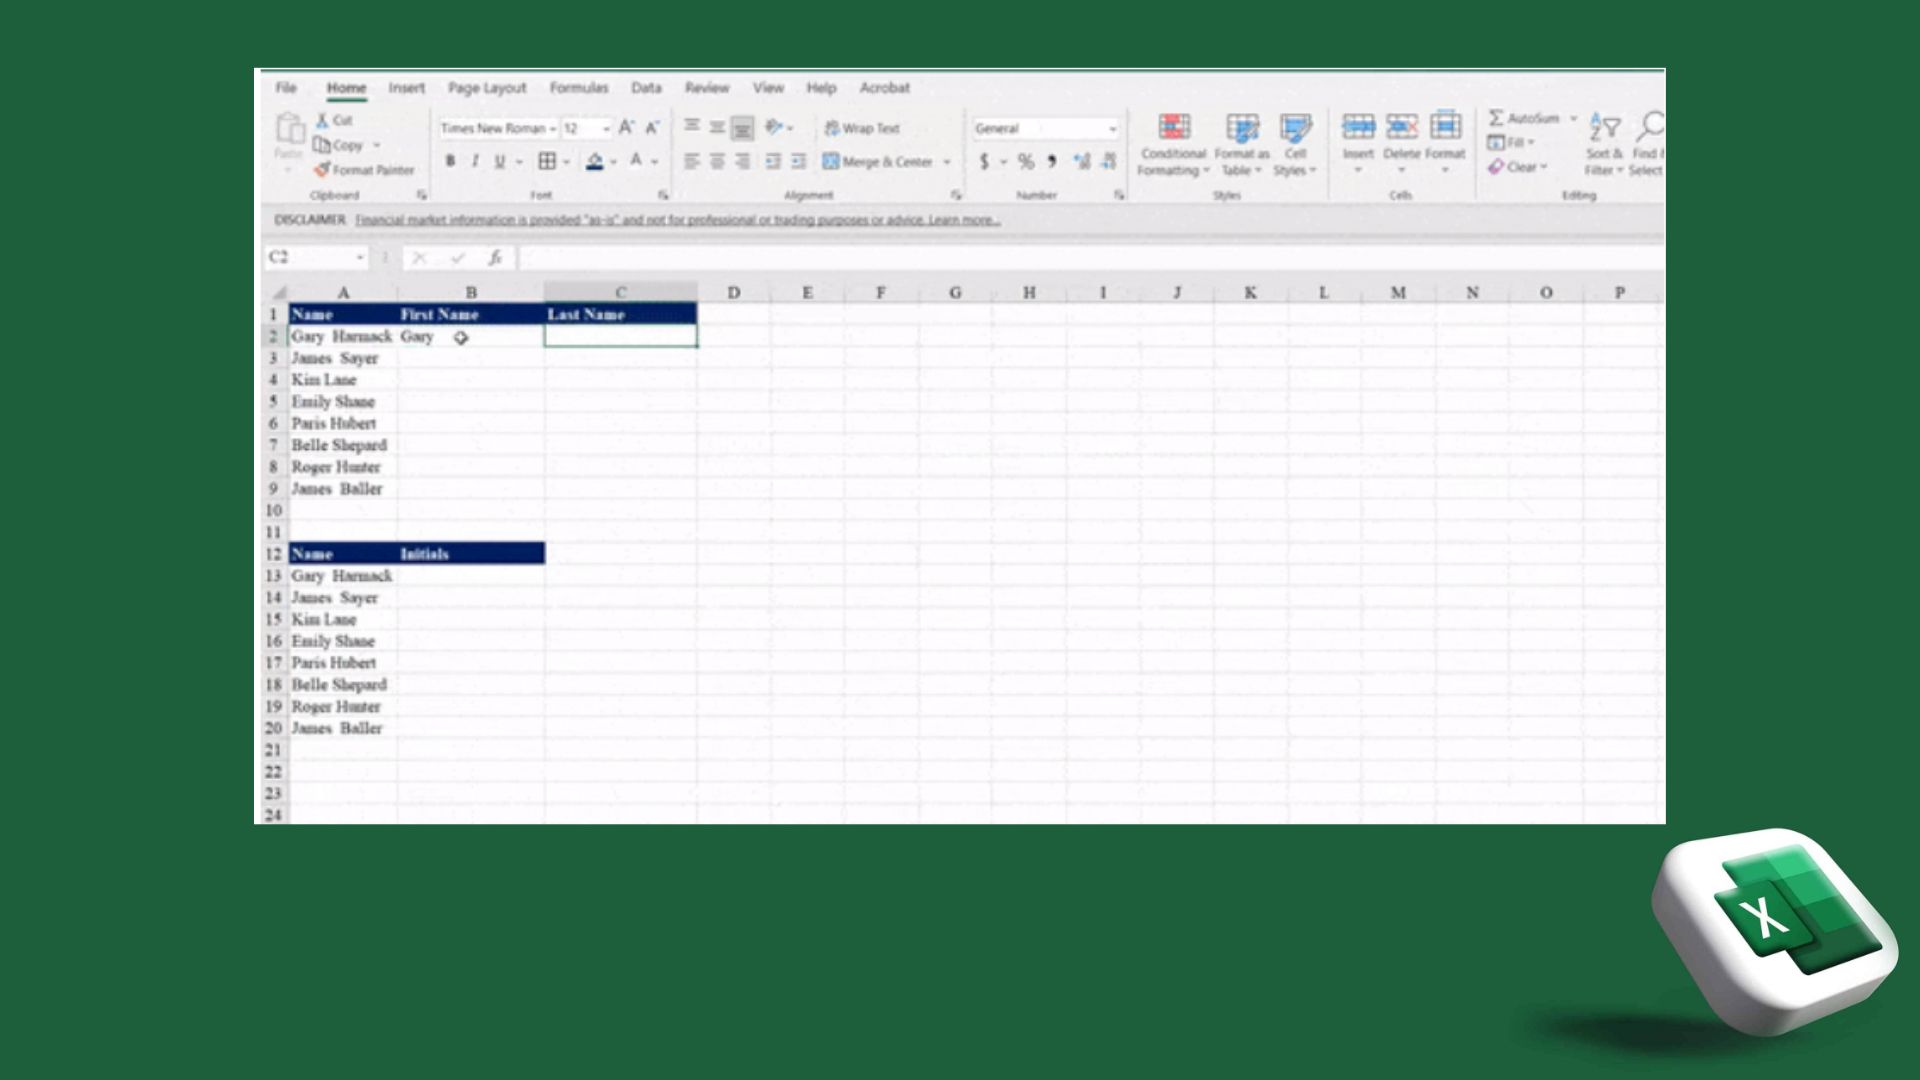Open Find & Select magnifier menu
1920x1080 pixels.
click(x=1648, y=145)
